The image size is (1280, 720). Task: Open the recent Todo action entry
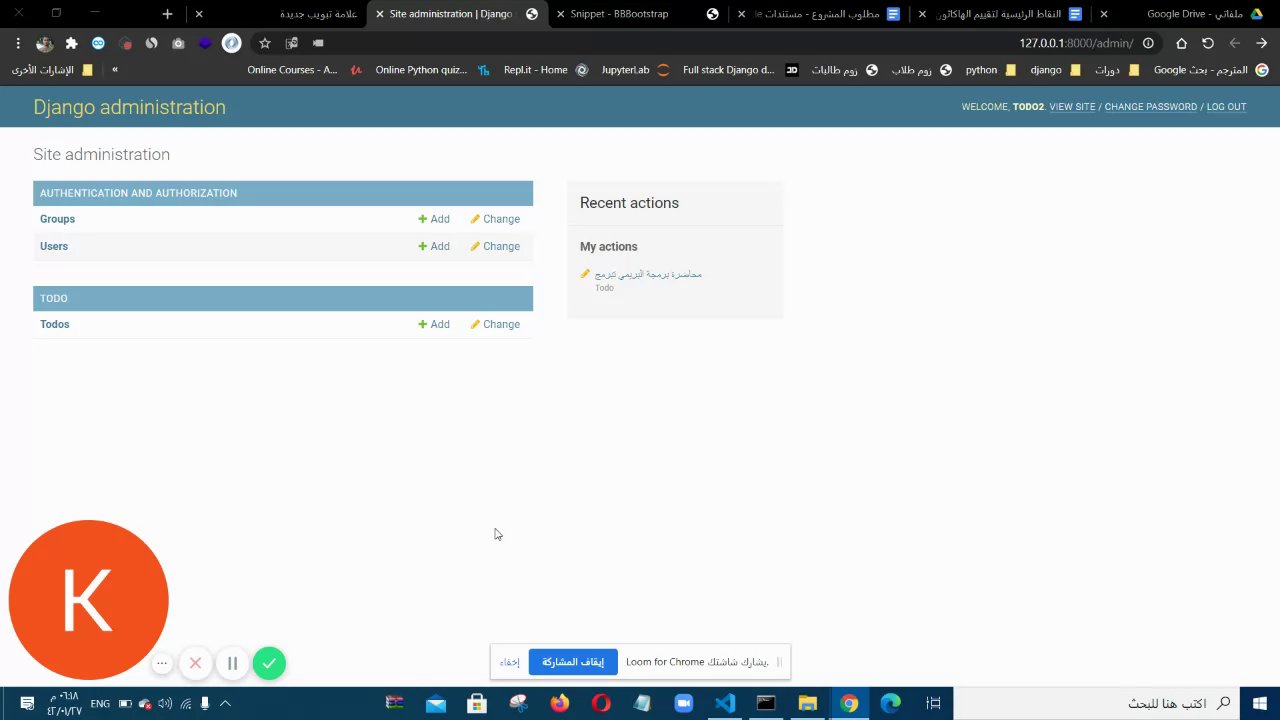click(648, 274)
